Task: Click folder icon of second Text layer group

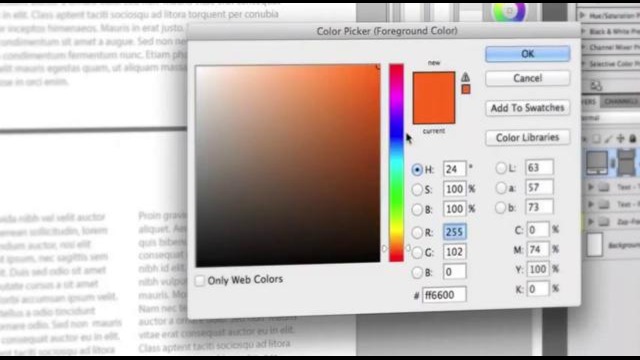Action: point(604,204)
